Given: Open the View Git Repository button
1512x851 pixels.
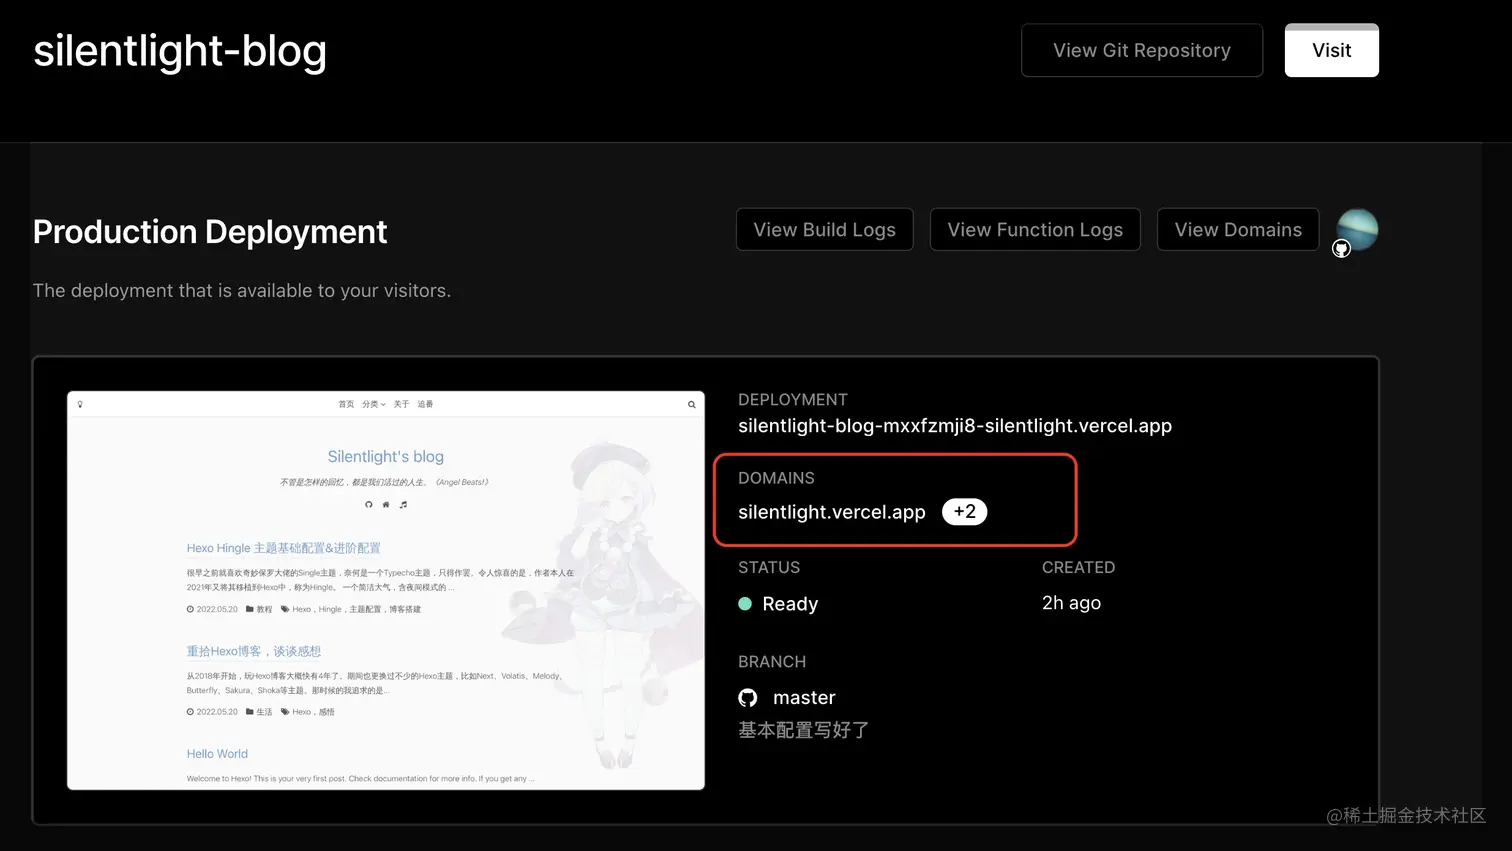Looking at the screenshot, I should [1142, 50].
